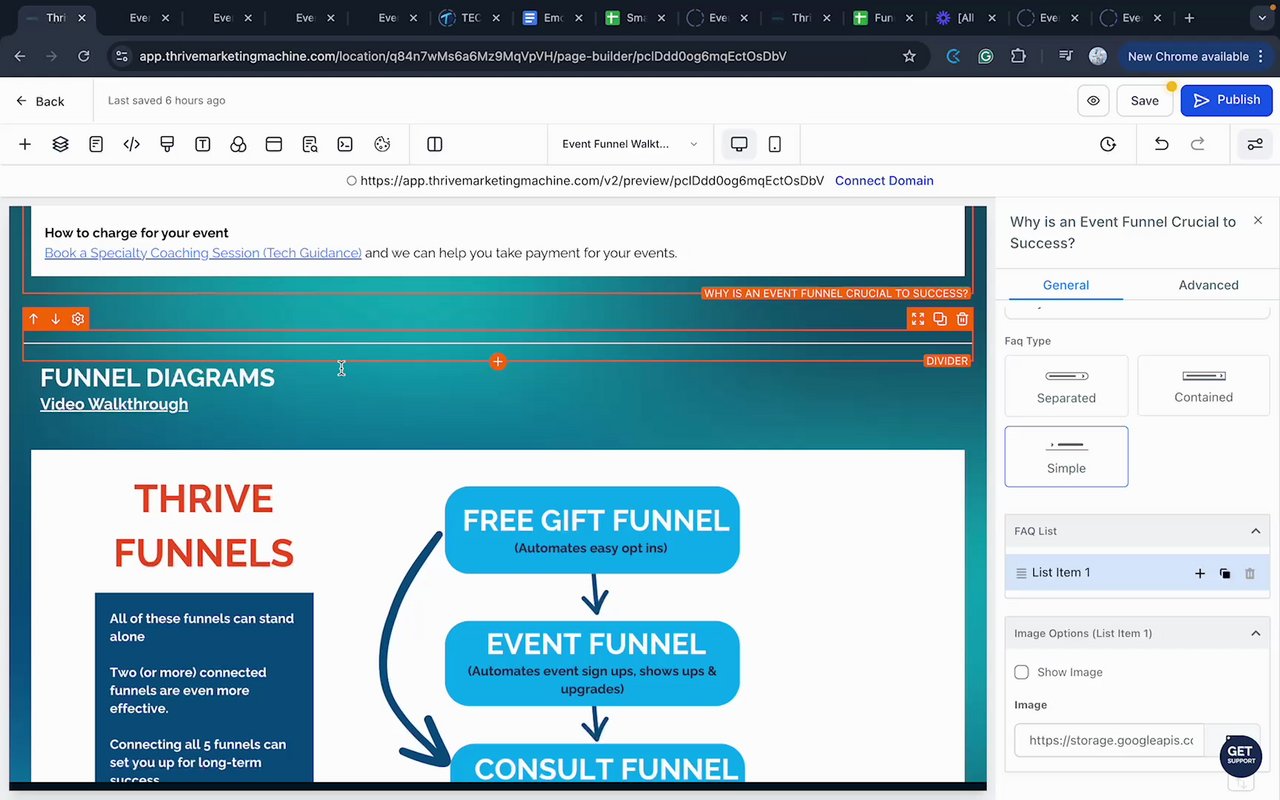Collapse Image Options (List Item 1) section

(x=1256, y=633)
